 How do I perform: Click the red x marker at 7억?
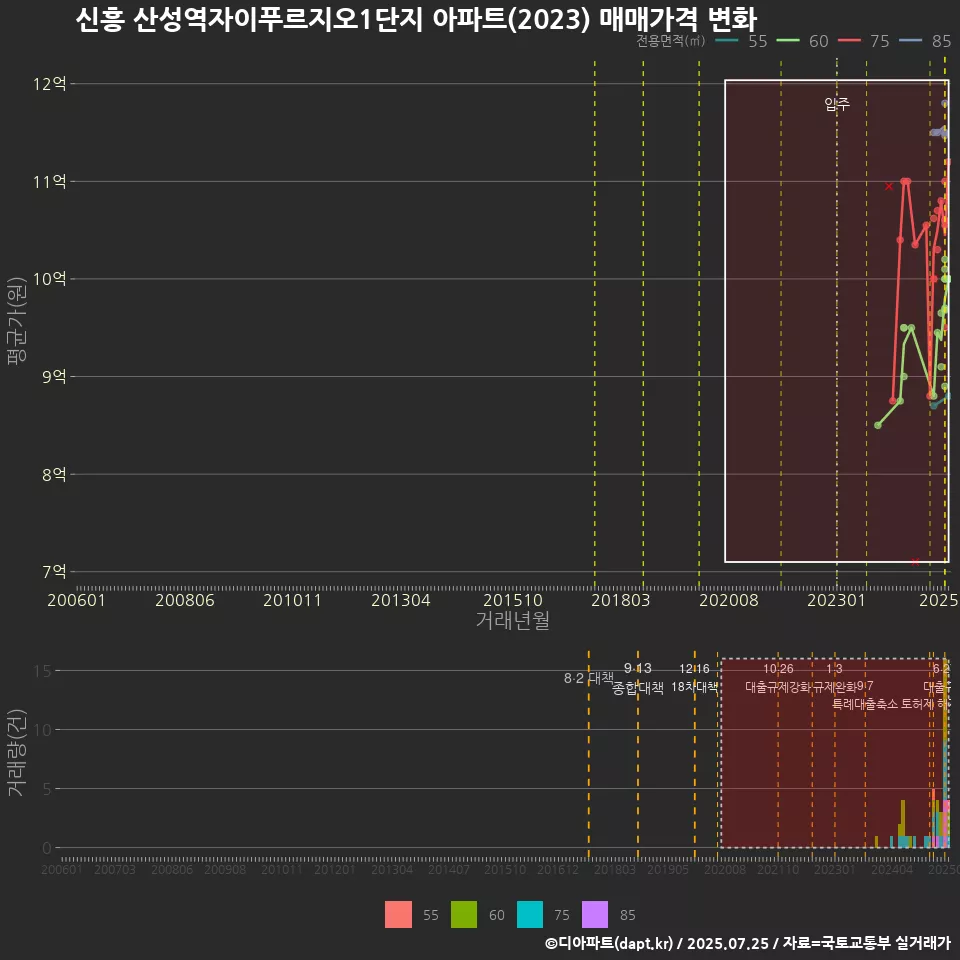[x=915, y=562]
